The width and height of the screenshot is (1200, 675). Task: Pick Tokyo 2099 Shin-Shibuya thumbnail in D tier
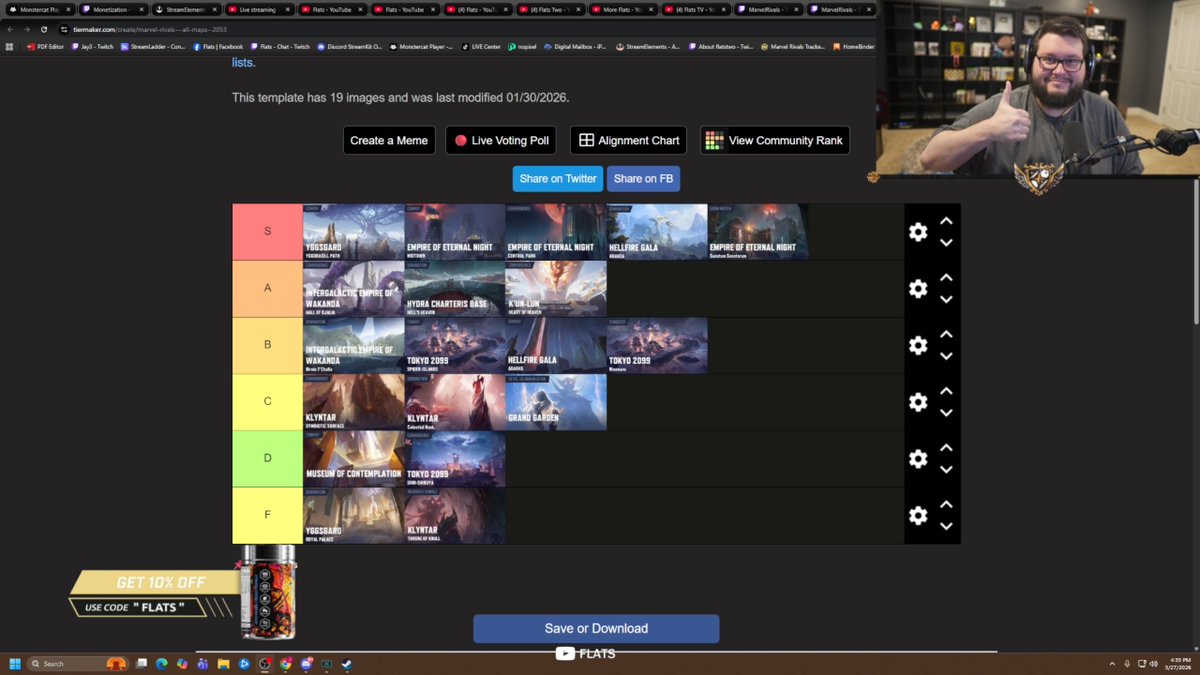coord(455,459)
